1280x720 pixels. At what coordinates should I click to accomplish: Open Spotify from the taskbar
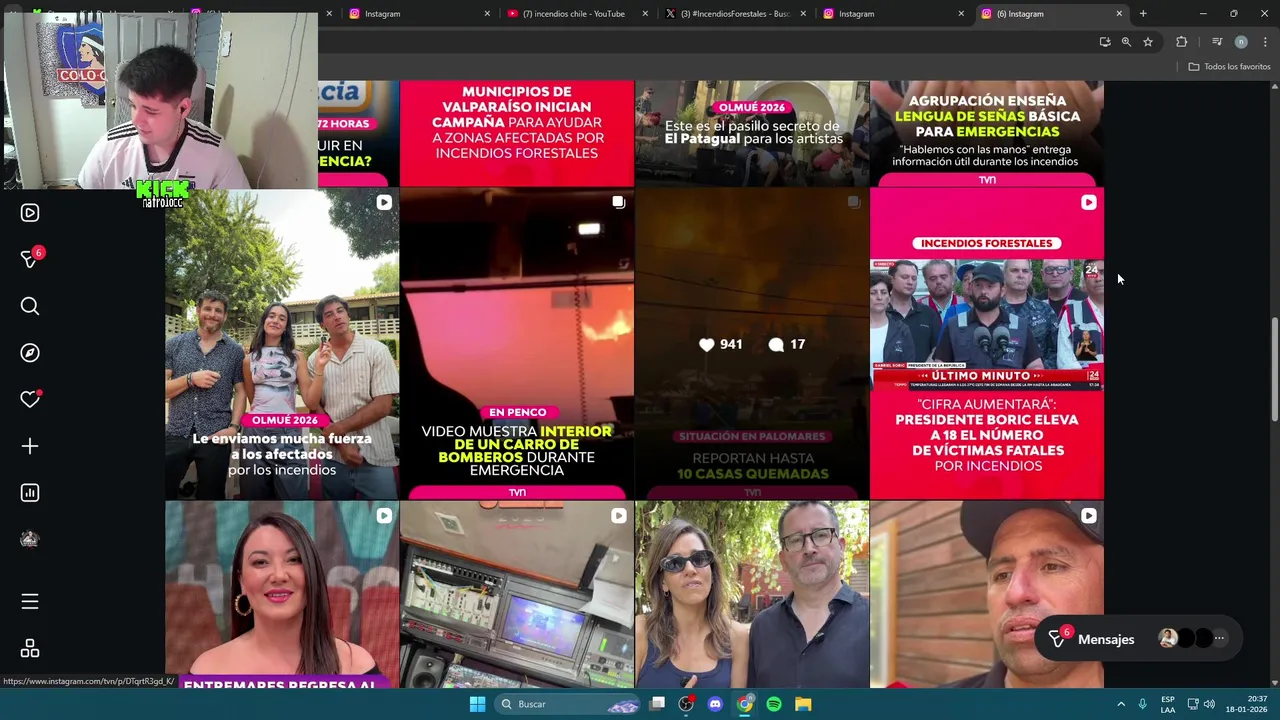774,704
